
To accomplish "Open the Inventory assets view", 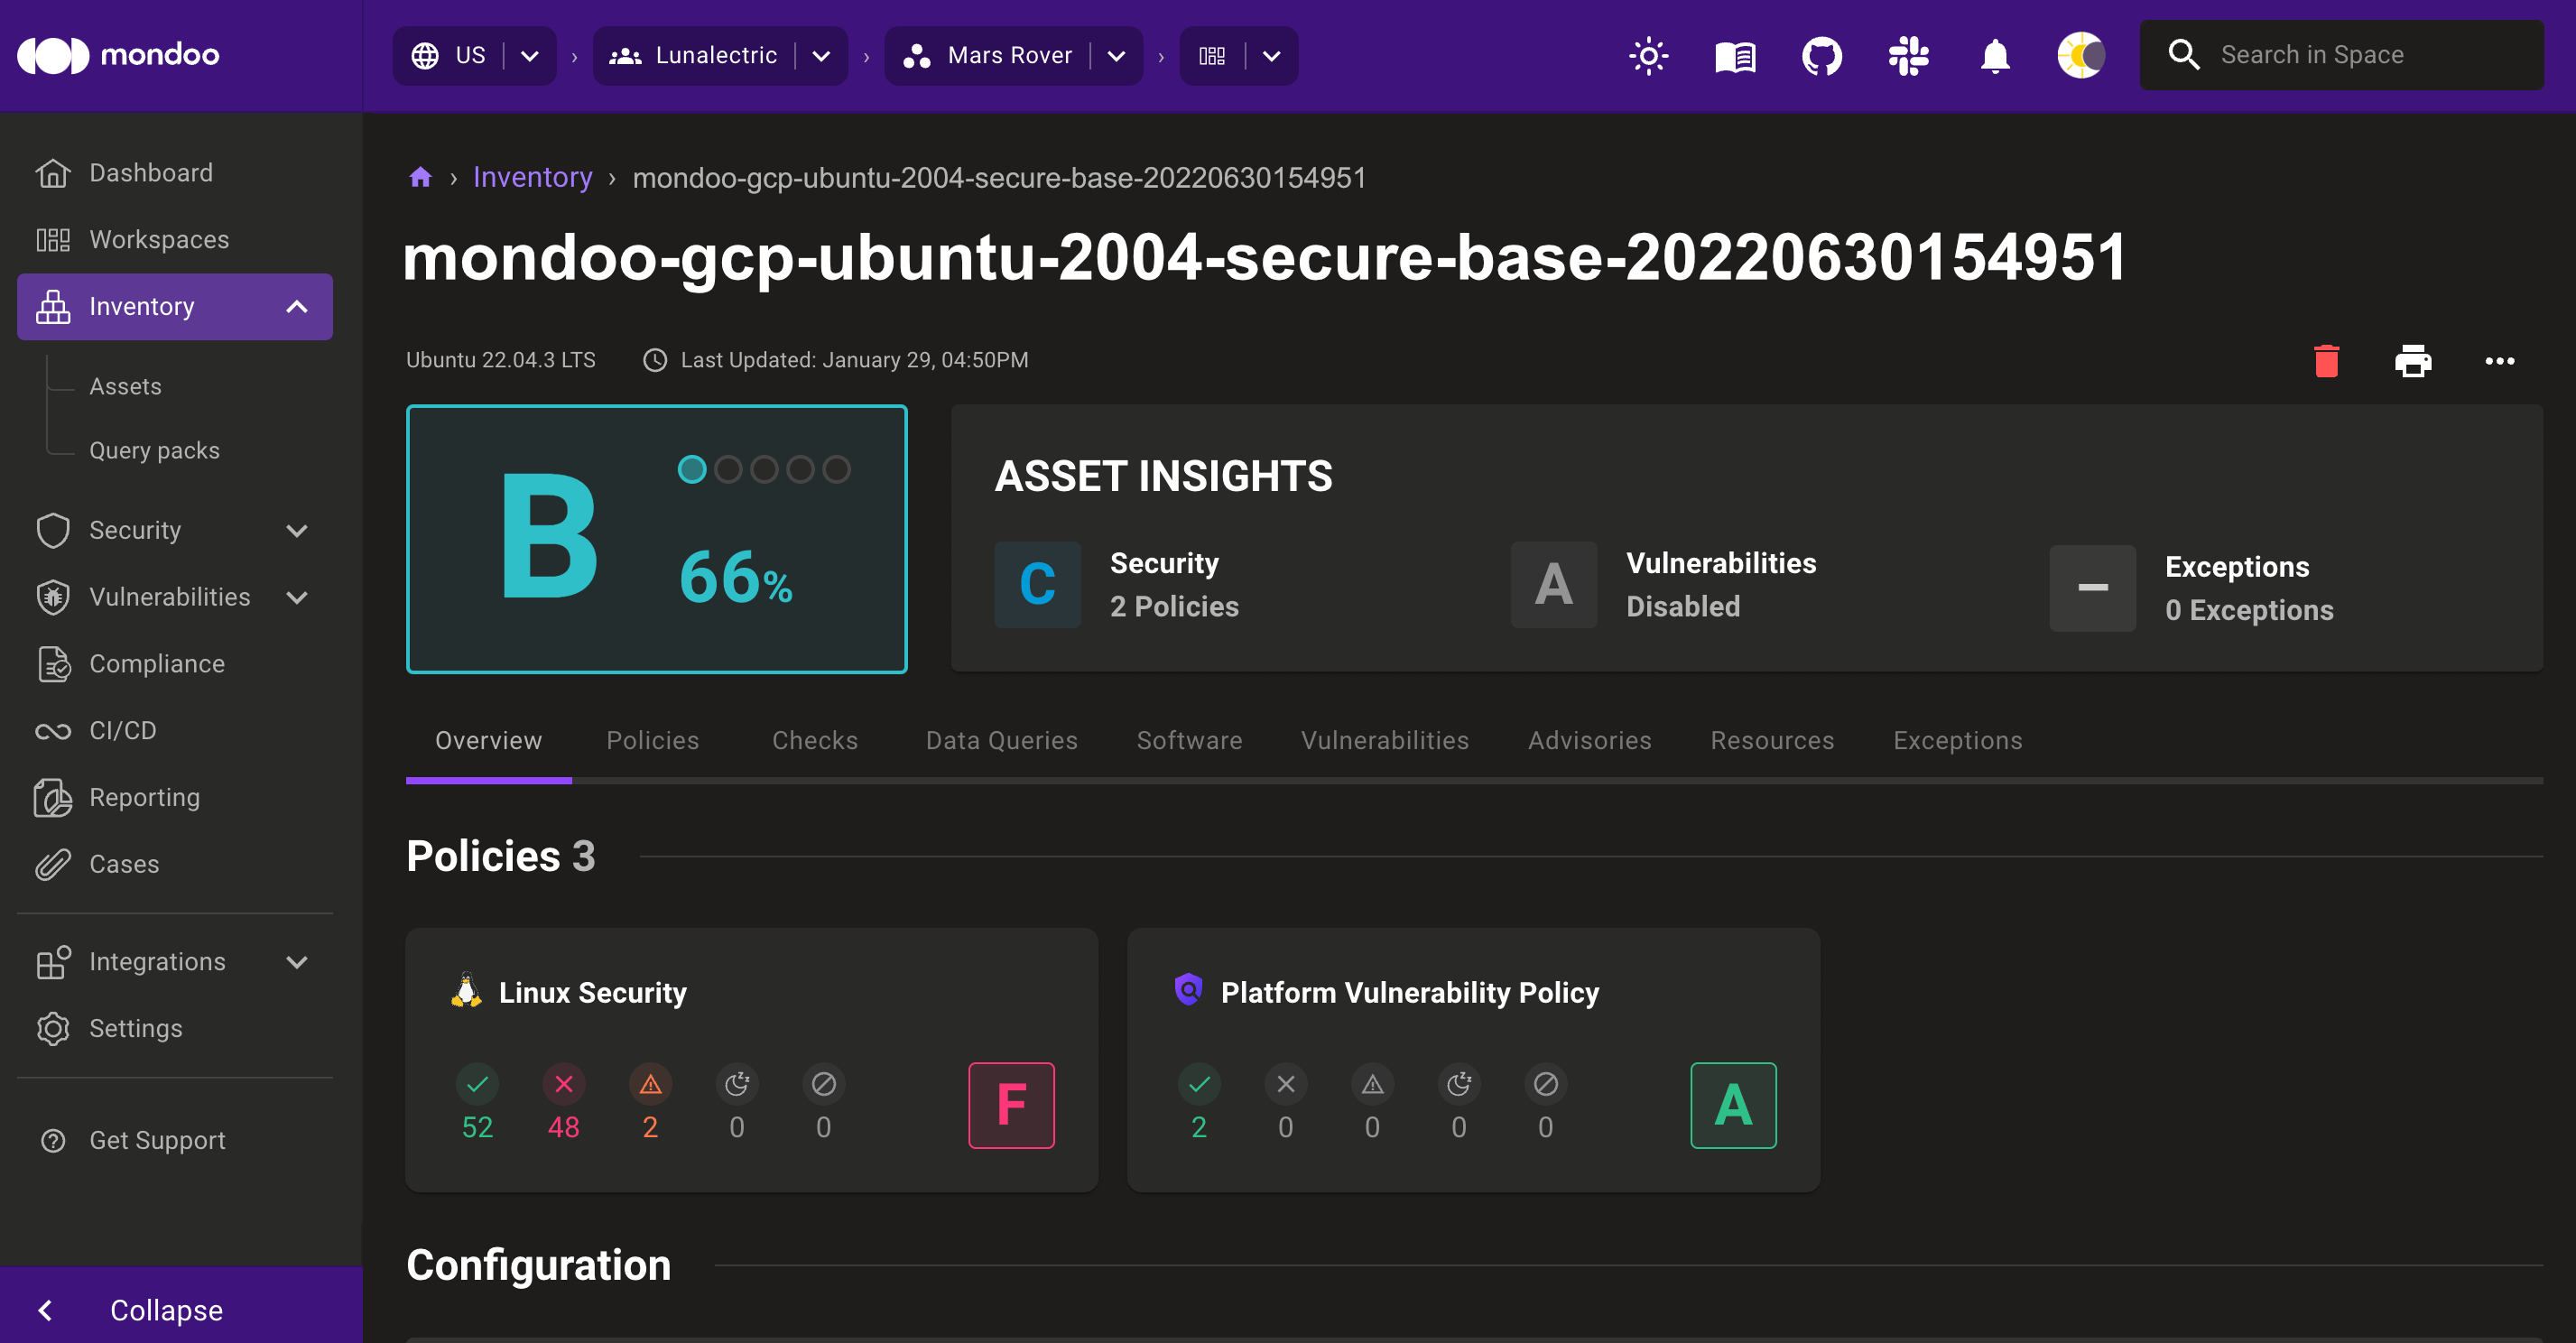I will pyautogui.click(x=126, y=387).
